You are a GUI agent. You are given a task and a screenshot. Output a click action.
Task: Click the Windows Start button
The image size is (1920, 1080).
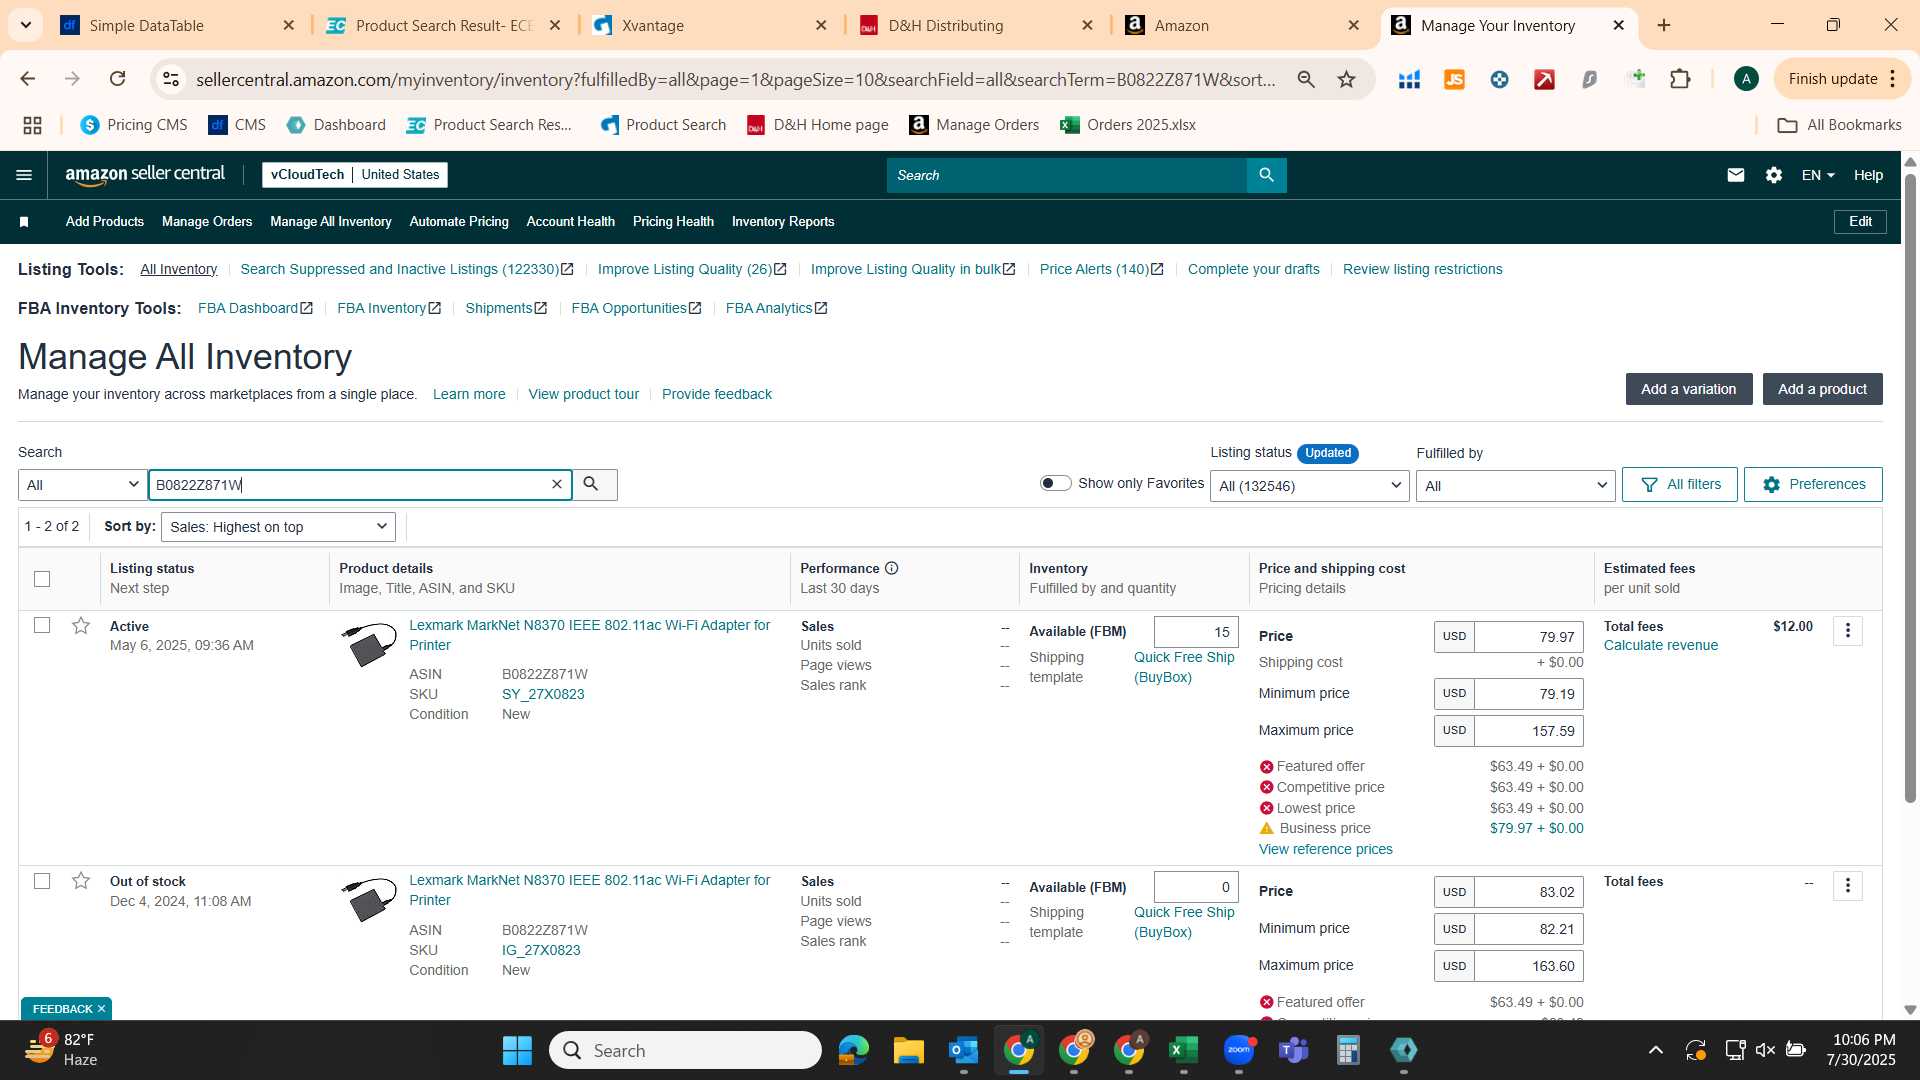[517, 1050]
